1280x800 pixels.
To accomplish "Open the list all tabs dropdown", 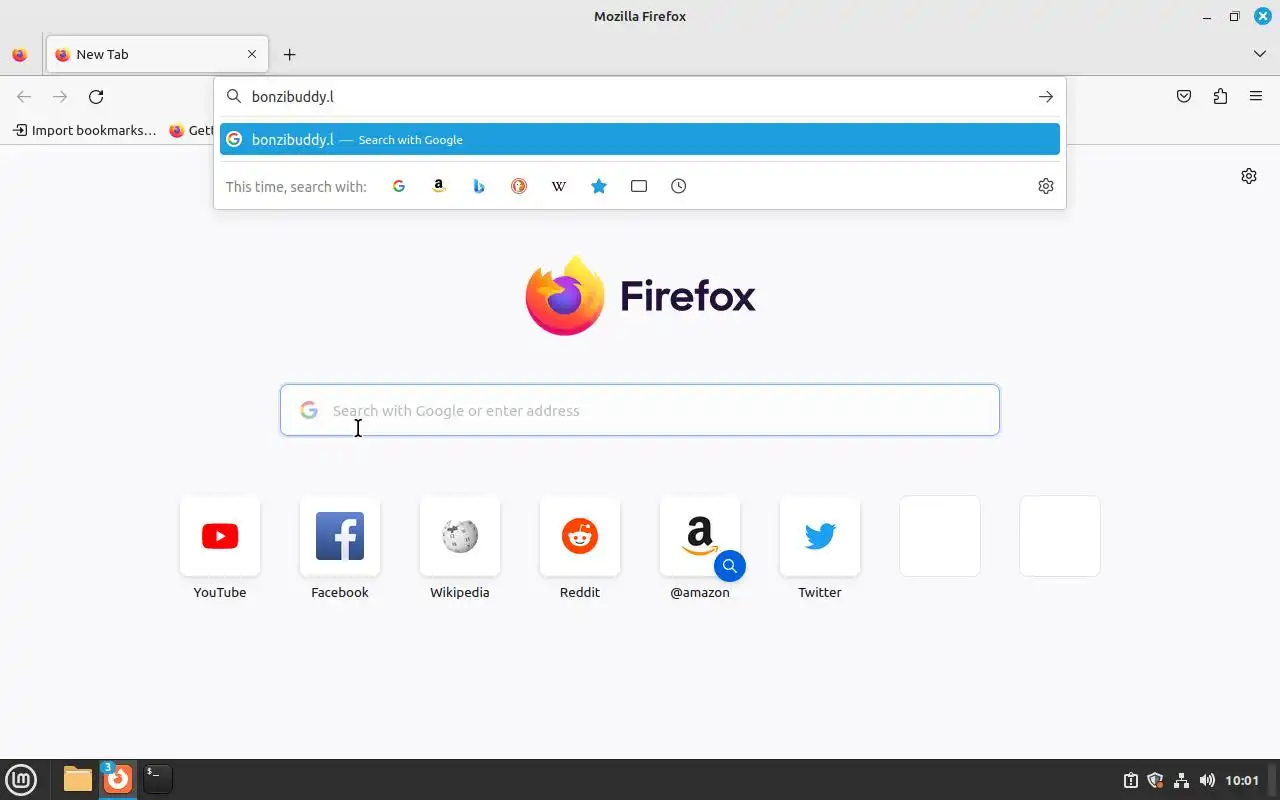I will (x=1259, y=54).
